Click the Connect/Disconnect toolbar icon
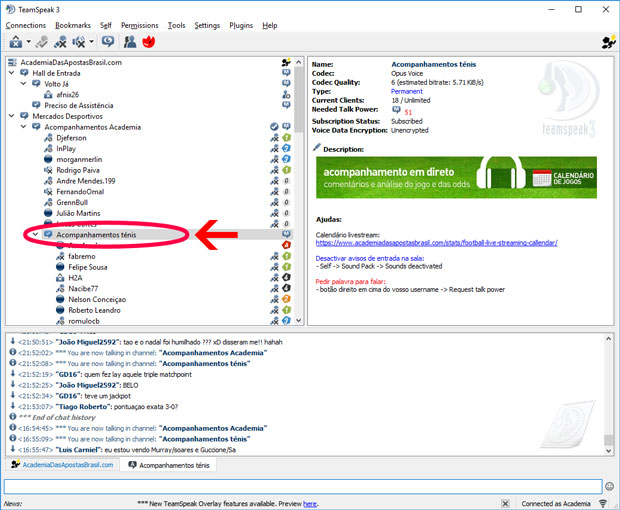Image resolution: width=620 pixels, height=510 pixels. click(x=15, y=42)
